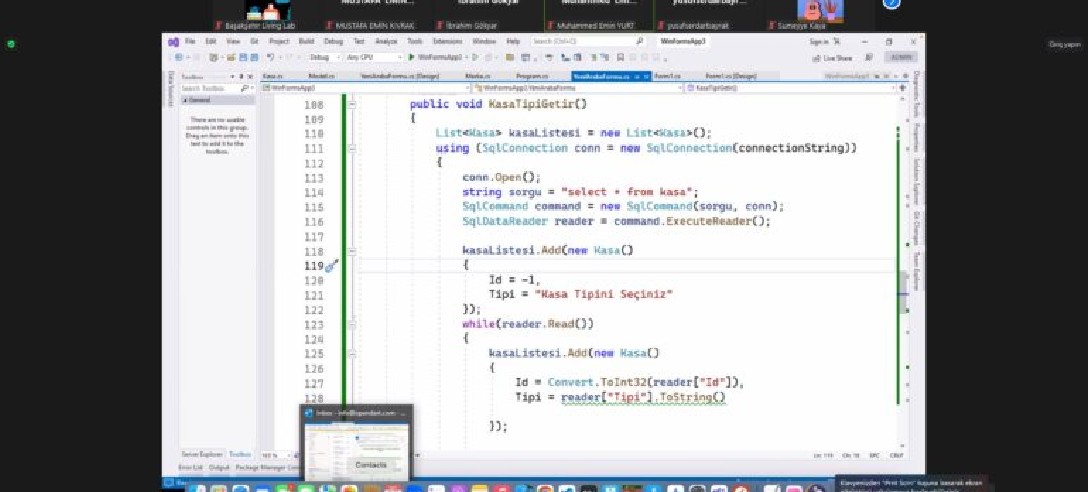The image size is (1088, 492).
Task: Switch to the Program.cs tab
Action: [530, 75]
